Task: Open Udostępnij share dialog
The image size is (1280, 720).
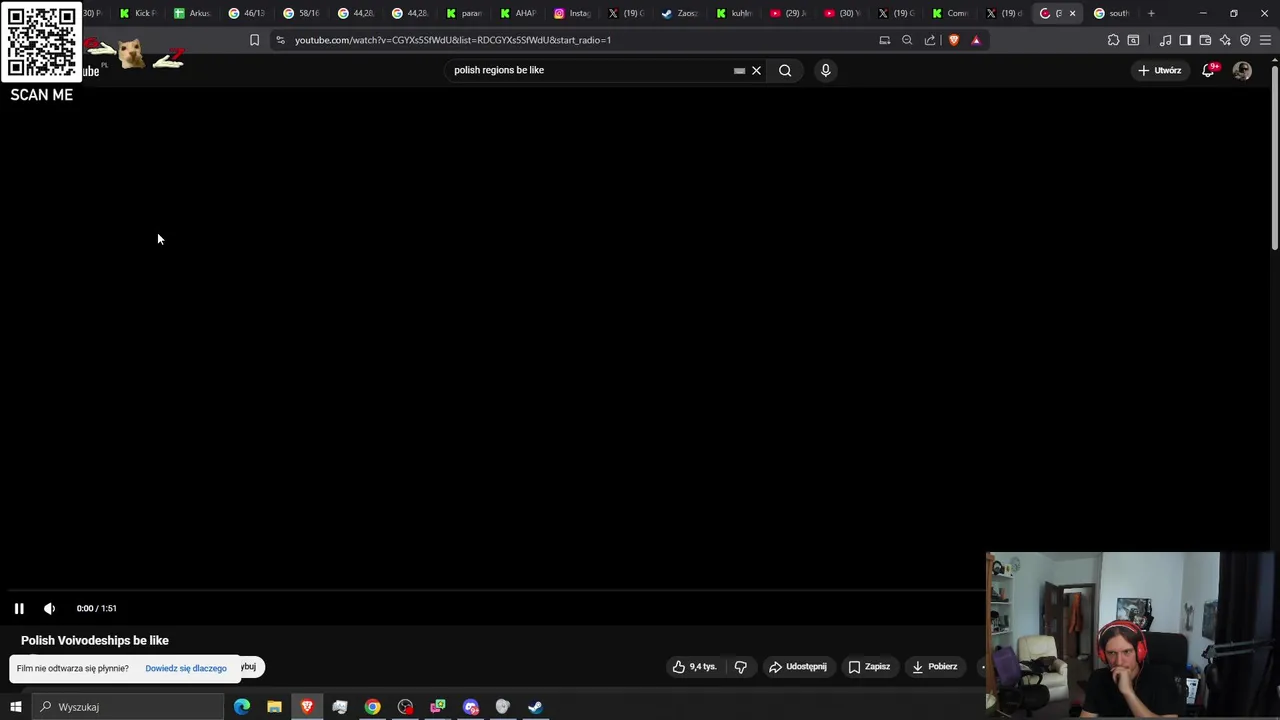Action: click(x=797, y=667)
